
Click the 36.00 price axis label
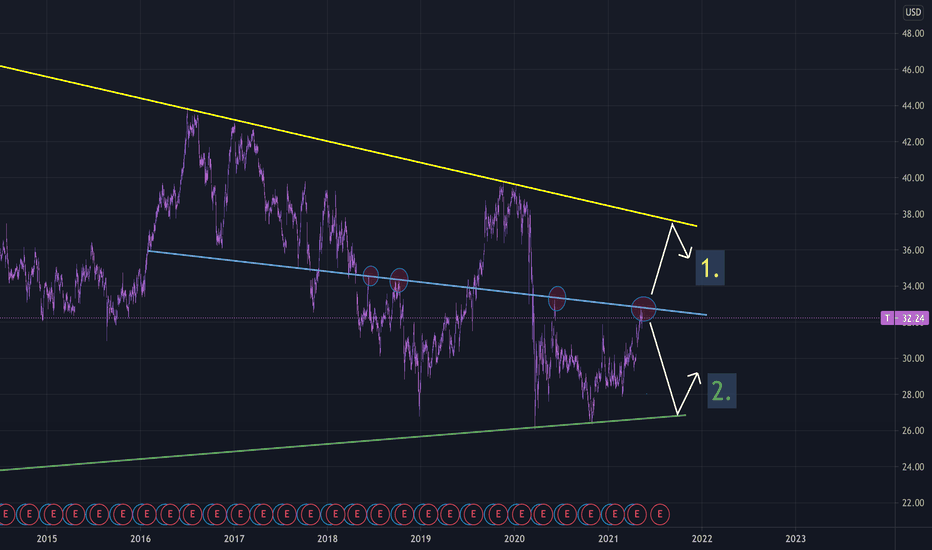pos(913,250)
